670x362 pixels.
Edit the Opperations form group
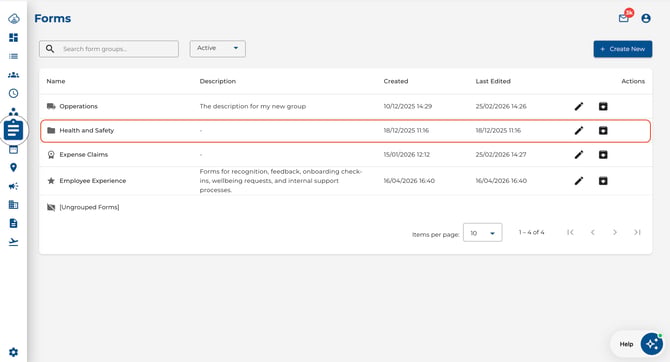point(579,106)
